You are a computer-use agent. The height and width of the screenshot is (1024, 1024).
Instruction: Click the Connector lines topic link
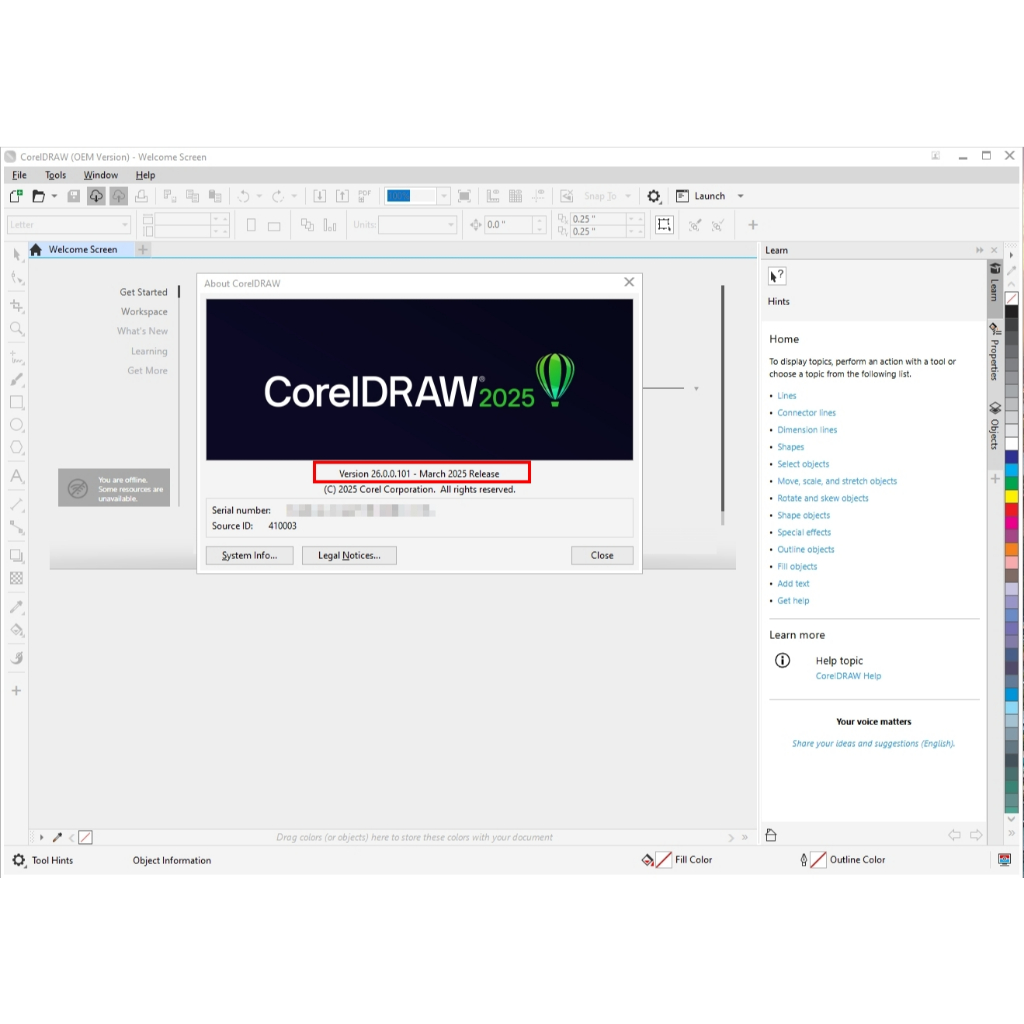[807, 413]
